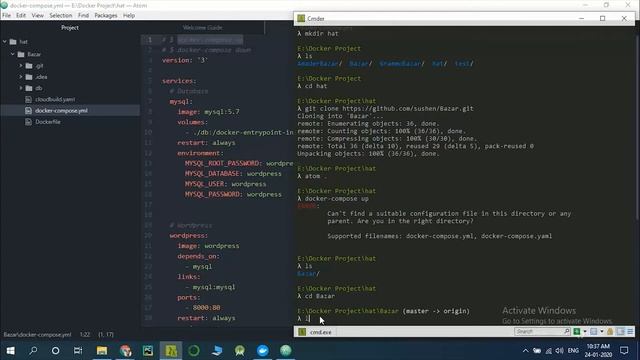
Task: Open the Edit menu in Atom
Action: tap(21, 16)
